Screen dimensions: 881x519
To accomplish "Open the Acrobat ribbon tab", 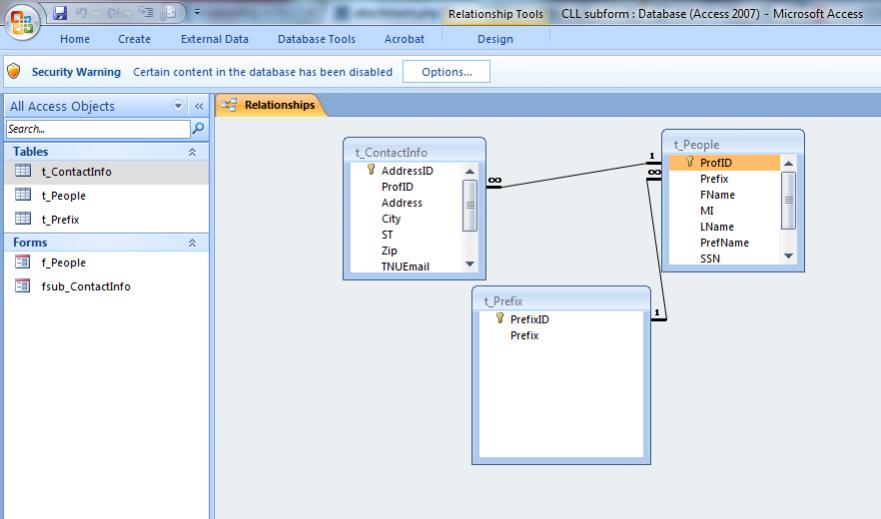I will pos(405,39).
